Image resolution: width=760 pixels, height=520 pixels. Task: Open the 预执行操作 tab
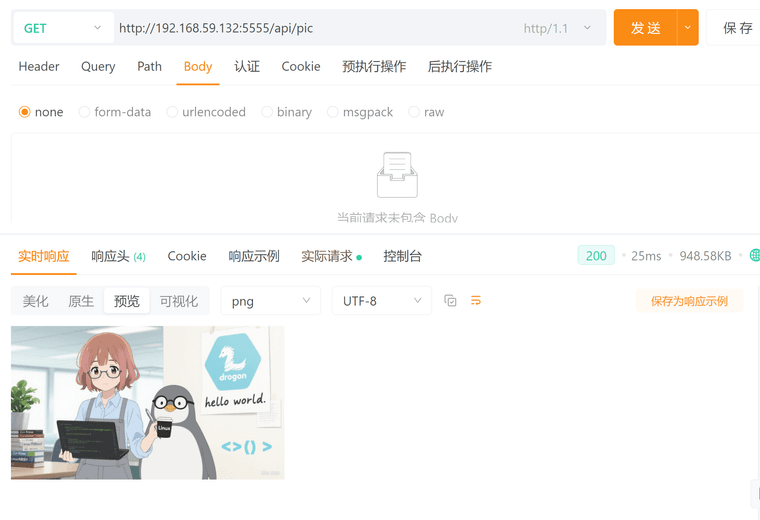click(x=374, y=66)
